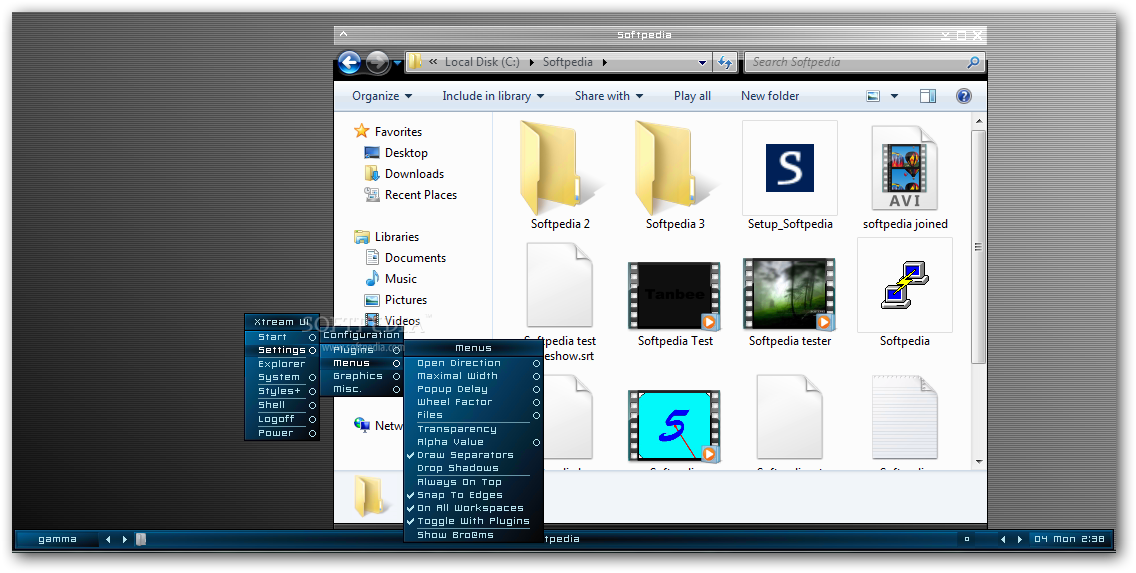Open Misc. in the Configuration menu

[362, 389]
